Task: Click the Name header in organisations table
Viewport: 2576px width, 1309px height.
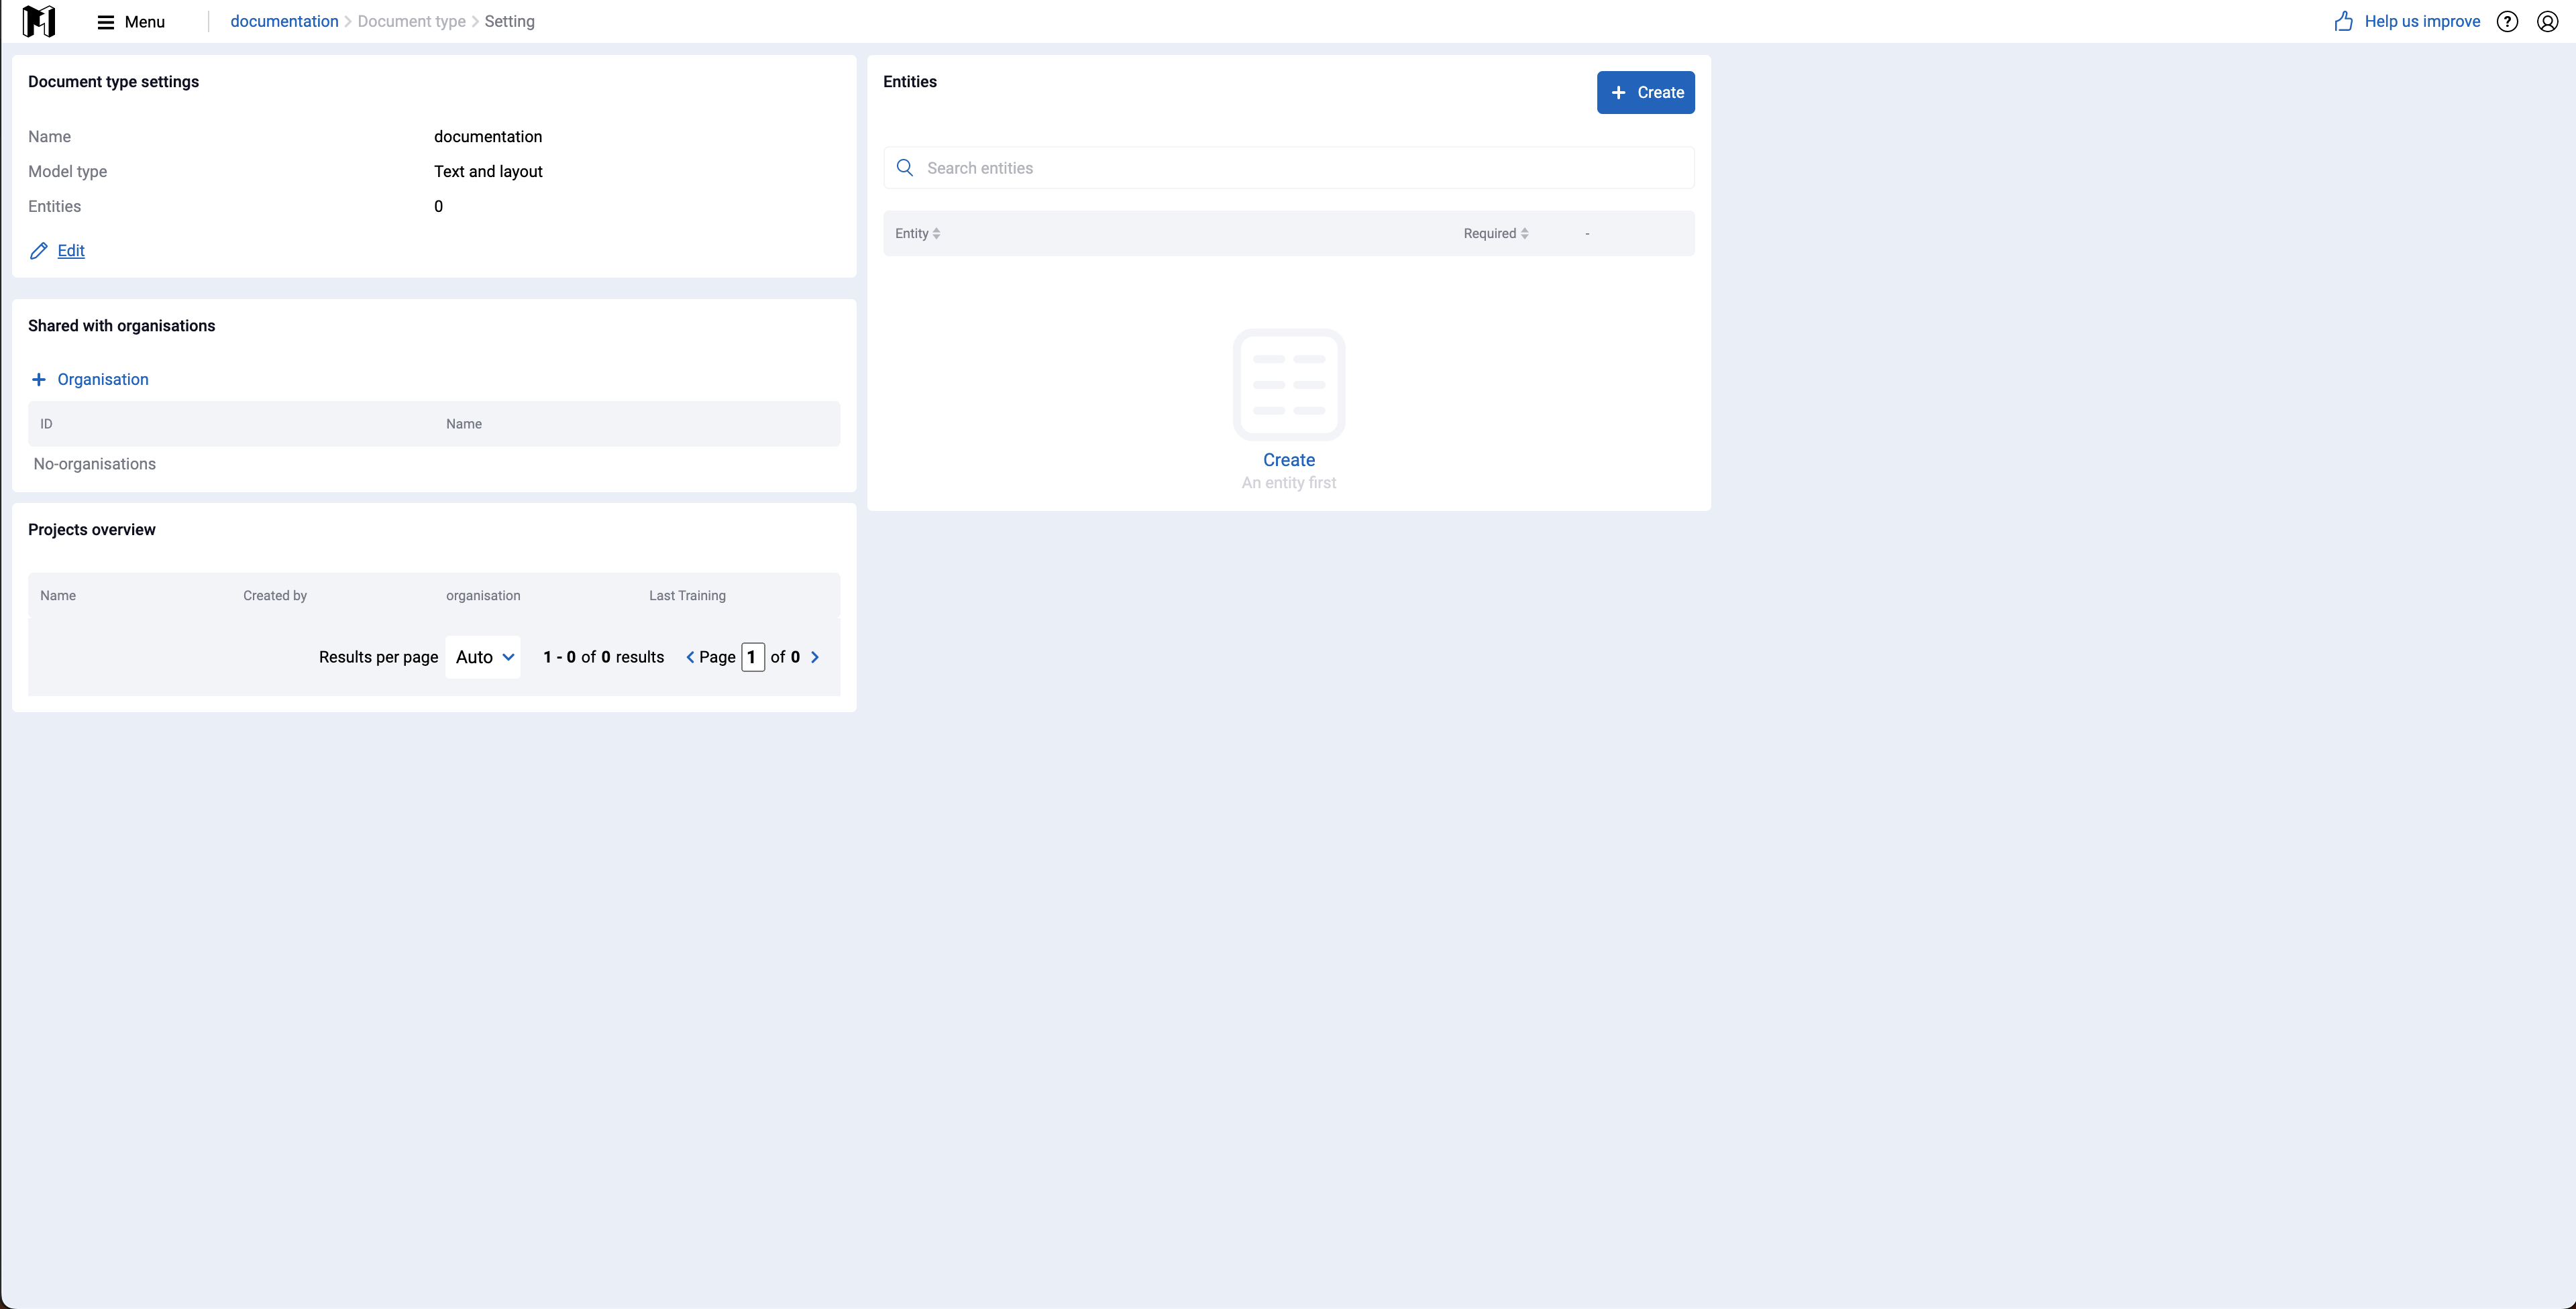Action: (464, 424)
